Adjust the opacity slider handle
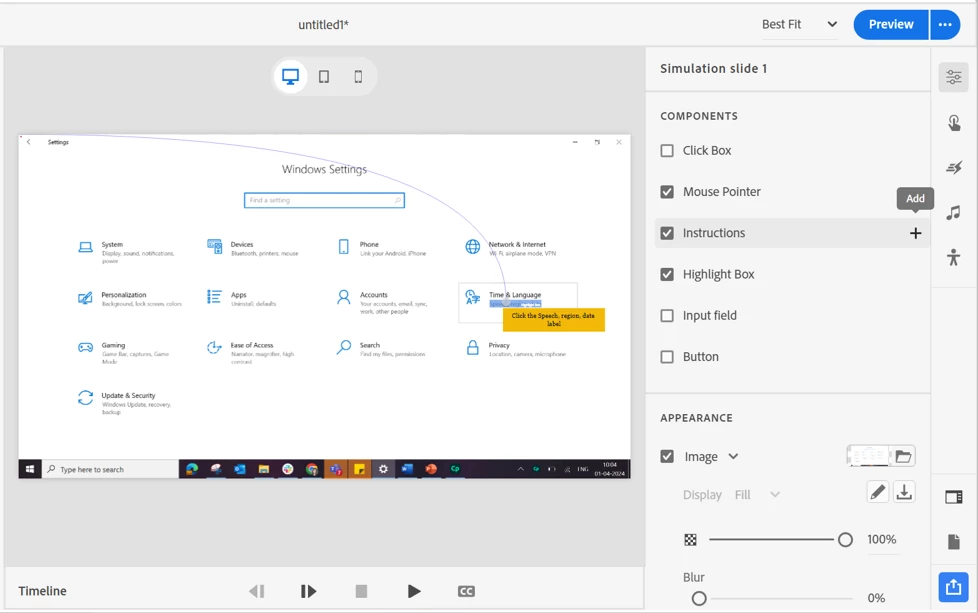Image resolution: width=978 pixels, height=613 pixels. [x=845, y=540]
